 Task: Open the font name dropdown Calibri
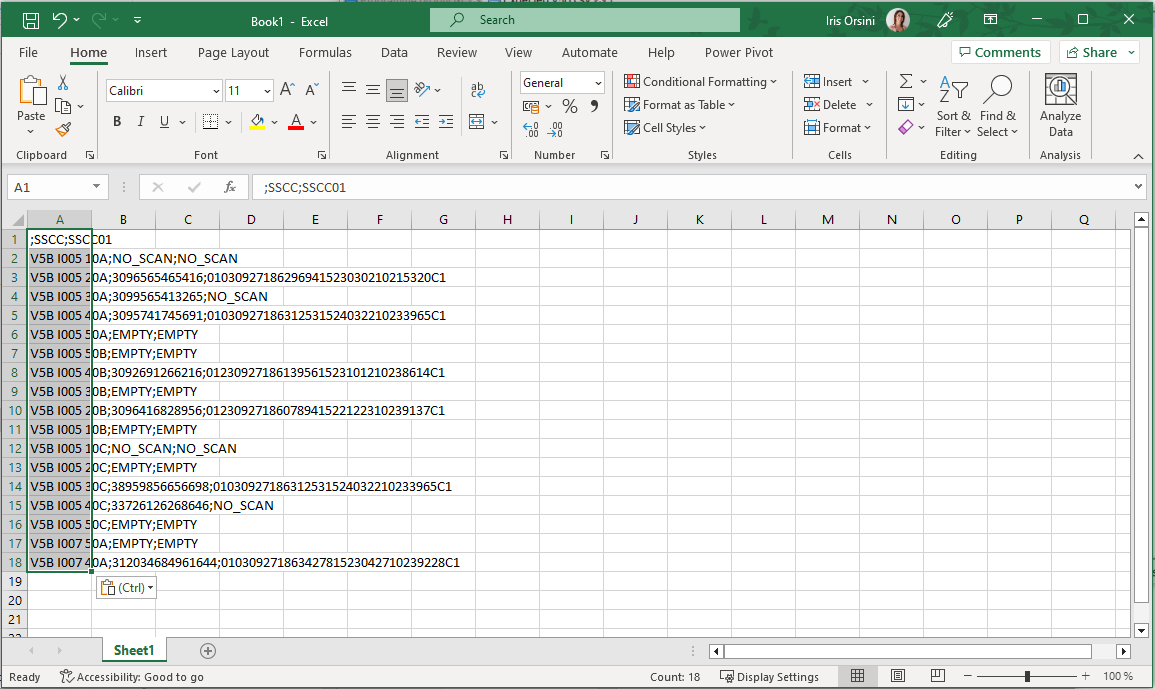216,91
